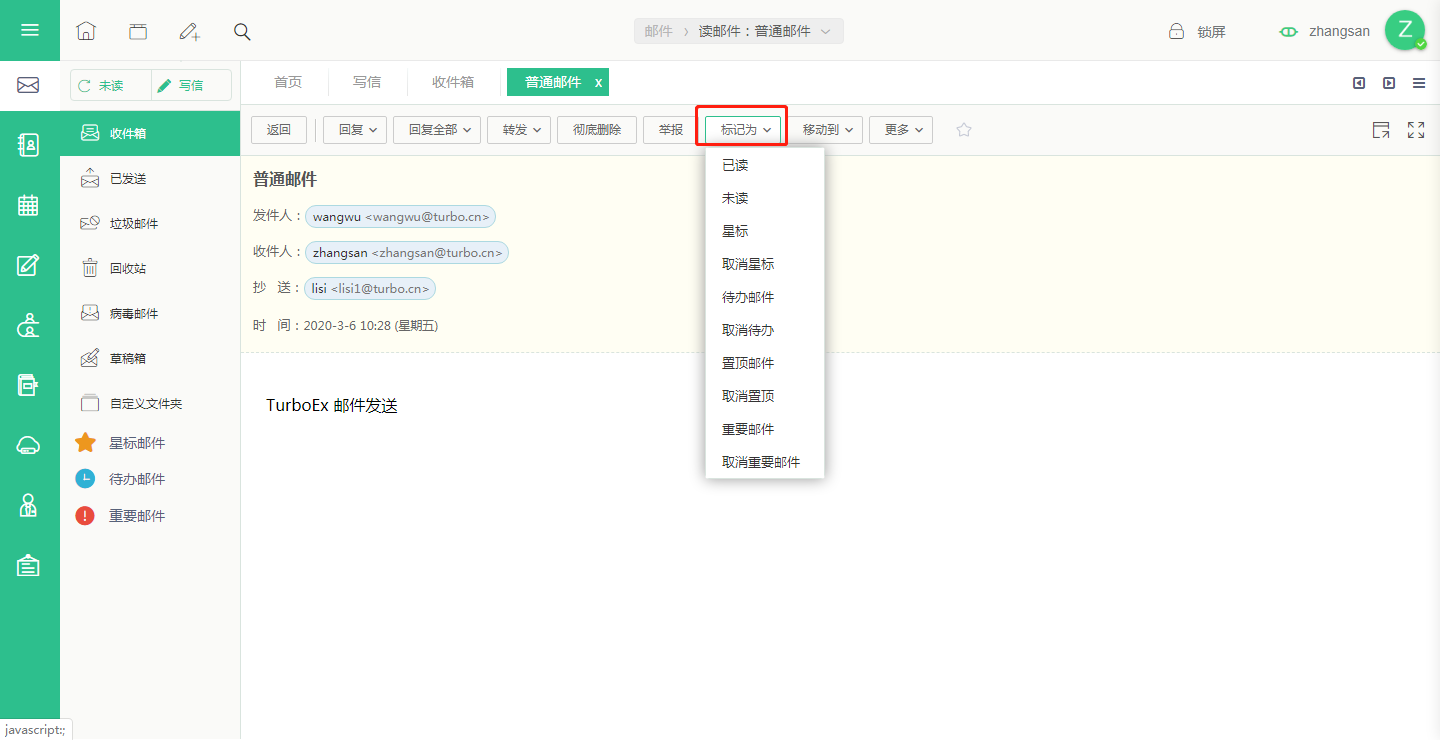
Task: Switch to the 首页 tab
Action: click(x=288, y=82)
